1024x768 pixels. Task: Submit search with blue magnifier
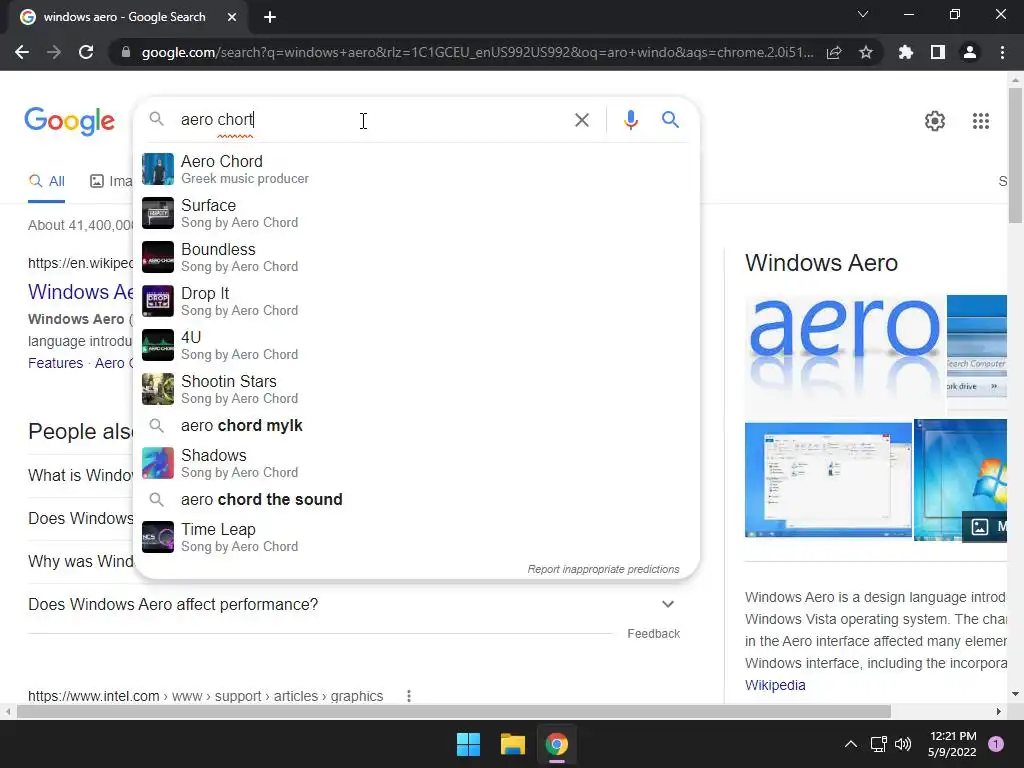670,120
